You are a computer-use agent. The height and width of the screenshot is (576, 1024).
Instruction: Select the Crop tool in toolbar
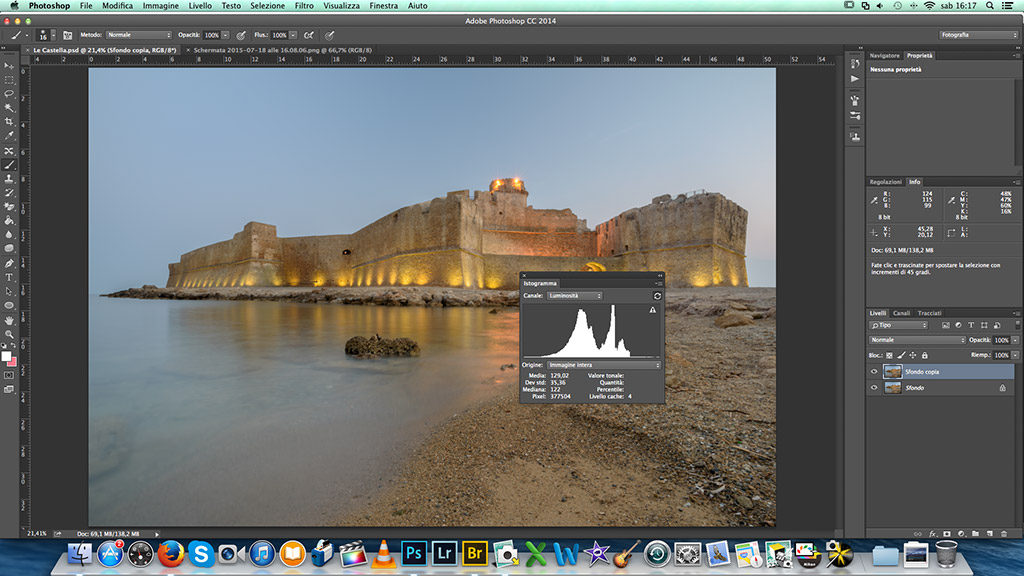click(x=9, y=122)
